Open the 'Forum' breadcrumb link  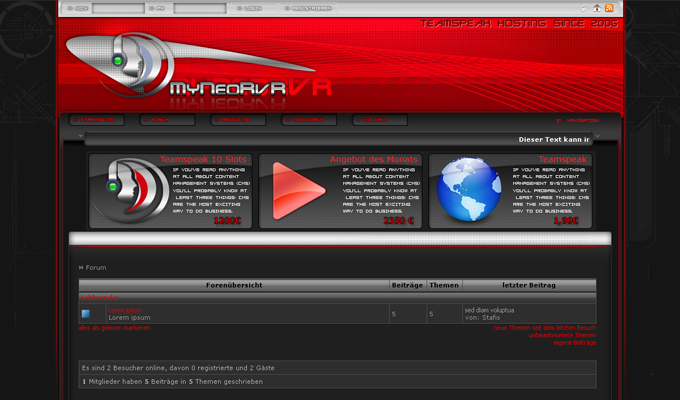[95, 268]
